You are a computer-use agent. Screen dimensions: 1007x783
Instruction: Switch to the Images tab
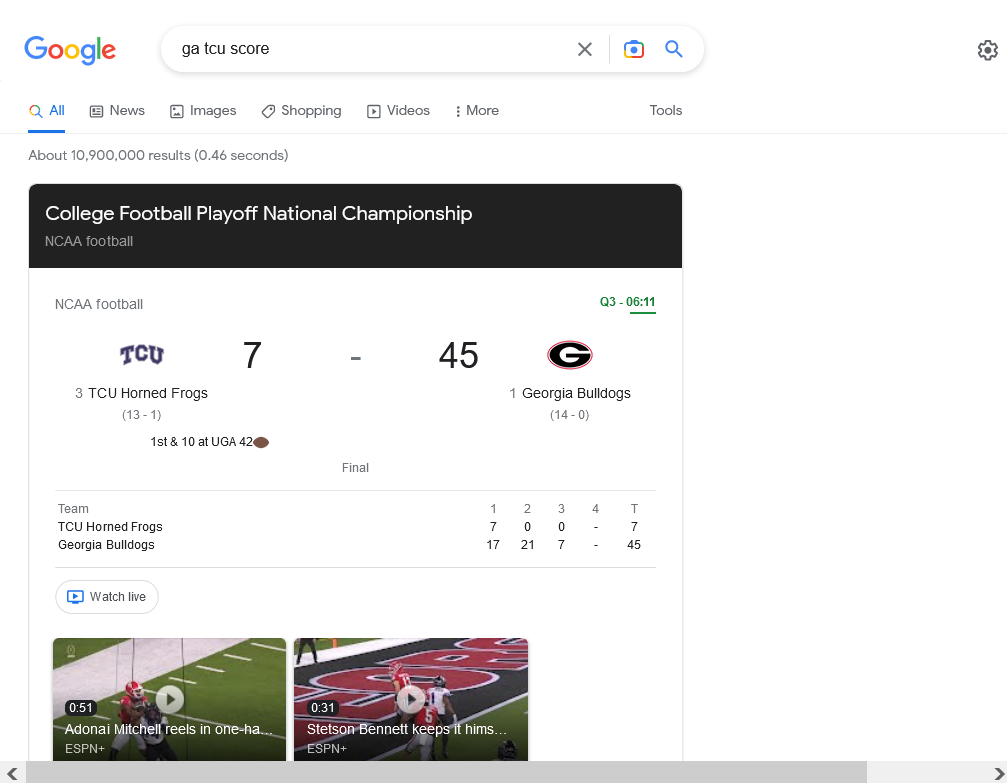click(203, 111)
